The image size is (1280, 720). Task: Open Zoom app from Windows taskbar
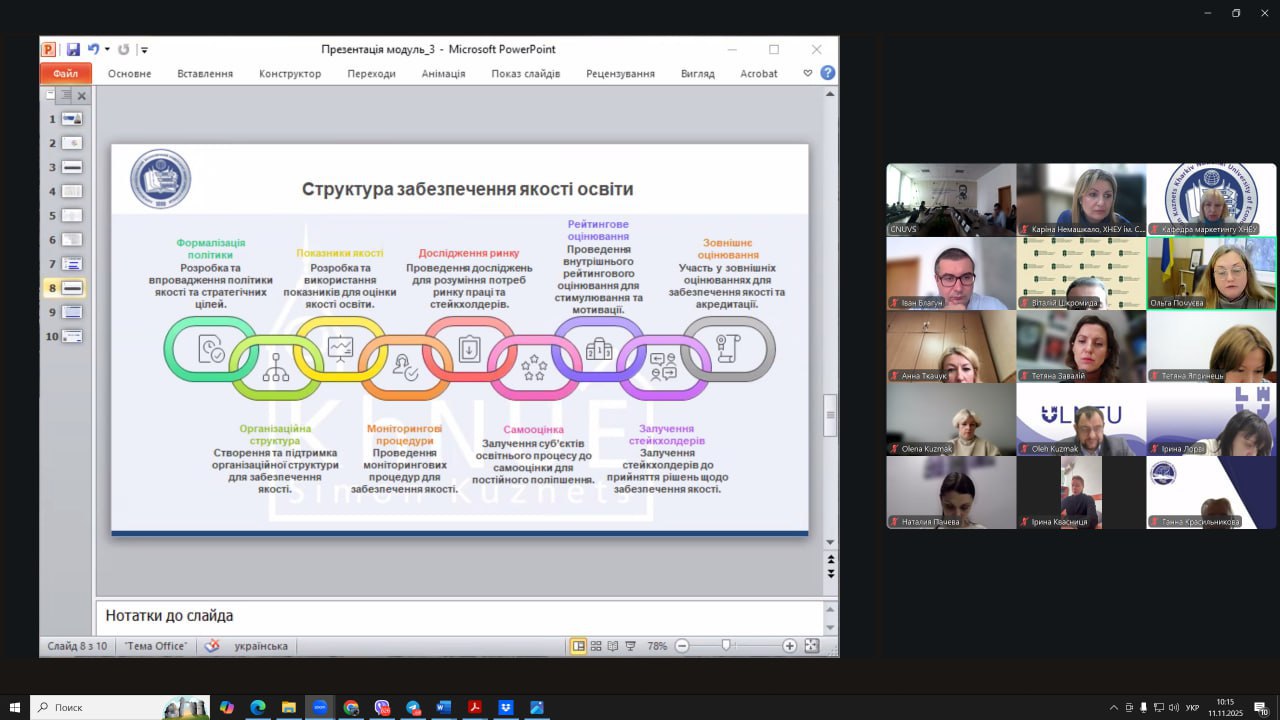click(320, 707)
